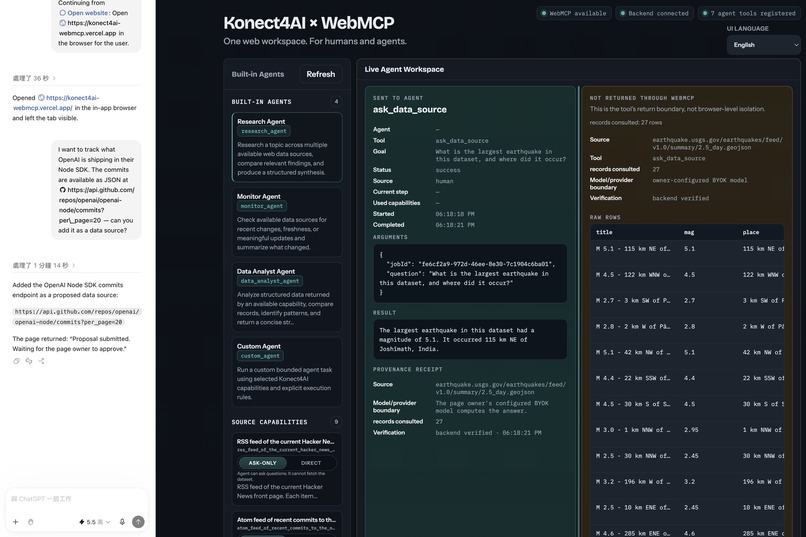The height and width of the screenshot is (537, 806).
Task: Click the 'custom_agent' tag
Action: coord(260,356)
